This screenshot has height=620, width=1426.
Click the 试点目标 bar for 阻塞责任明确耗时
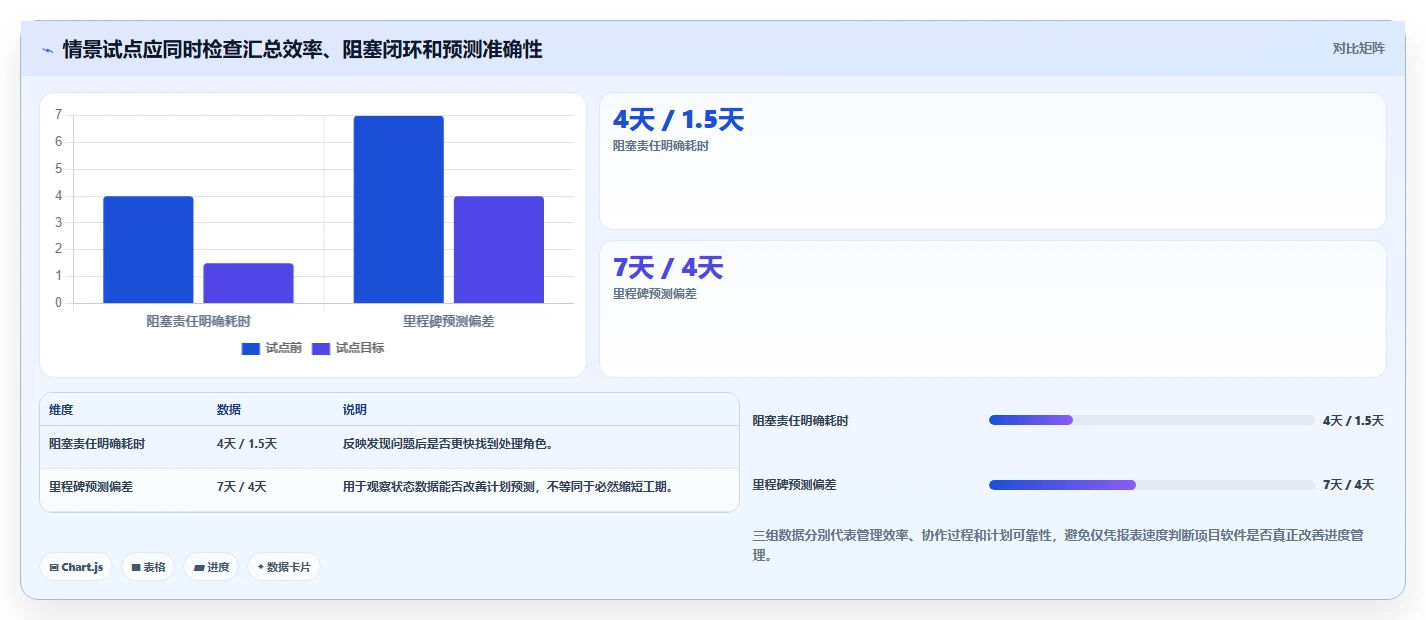pyautogui.click(x=248, y=283)
